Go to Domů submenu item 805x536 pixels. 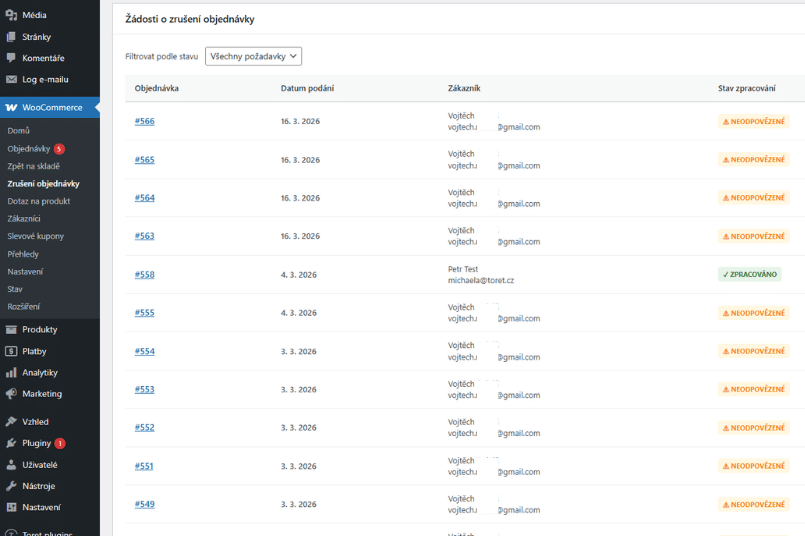pos(18,131)
